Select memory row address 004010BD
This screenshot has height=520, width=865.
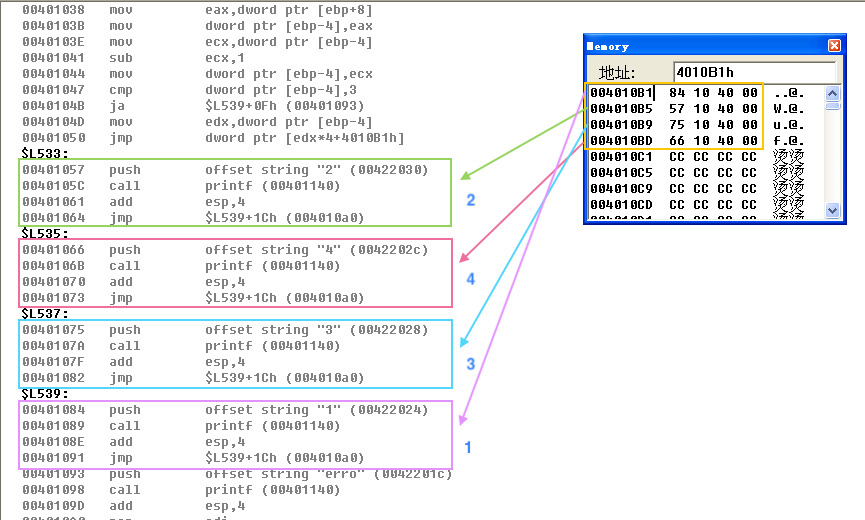point(621,141)
